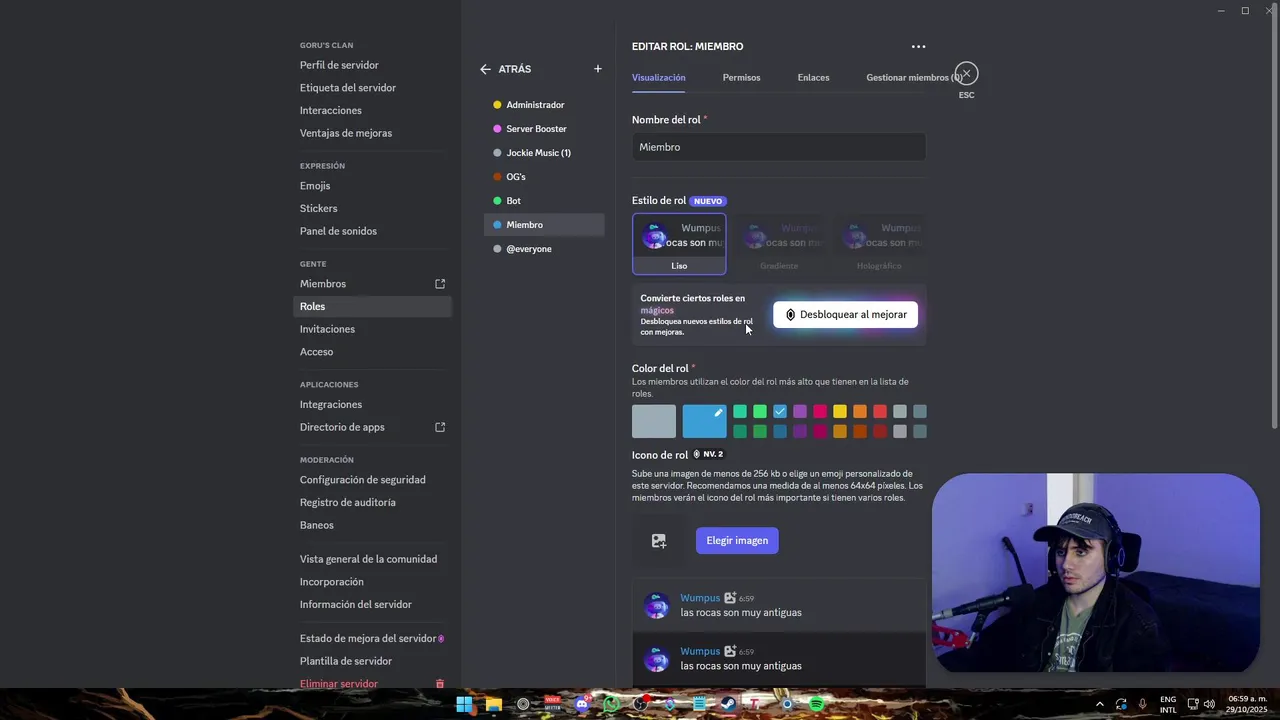
Task: Select the yellow color swatch
Action: tap(840, 411)
